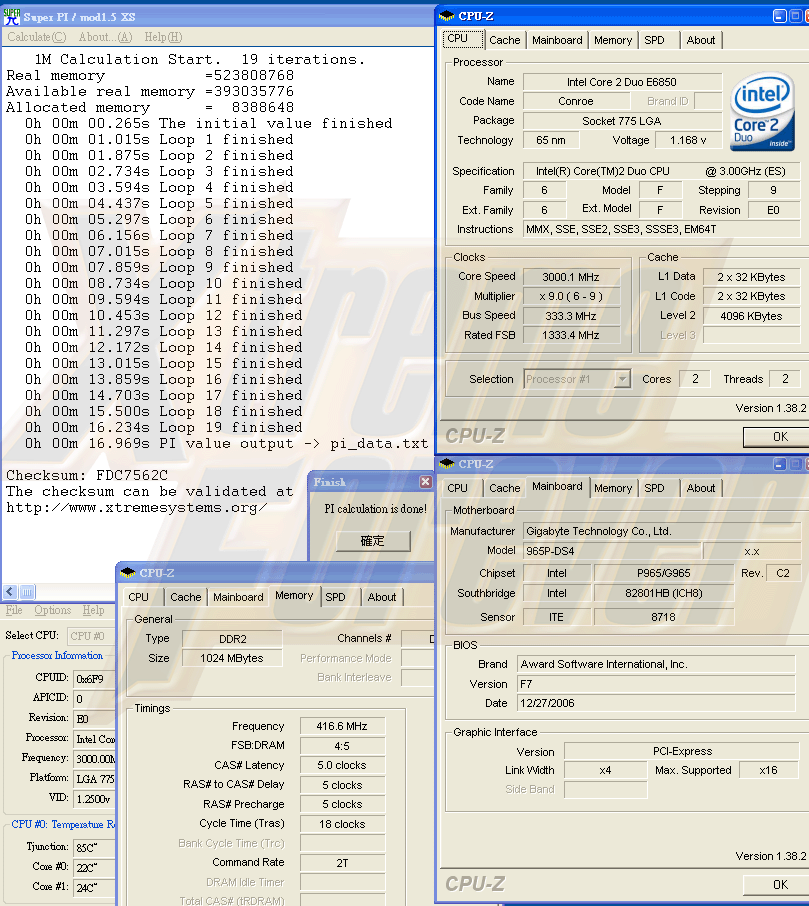Image resolution: width=809 pixels, height=906 pixels.
Task: Open the Options menu beside File
Action: [x=53, y=610]
